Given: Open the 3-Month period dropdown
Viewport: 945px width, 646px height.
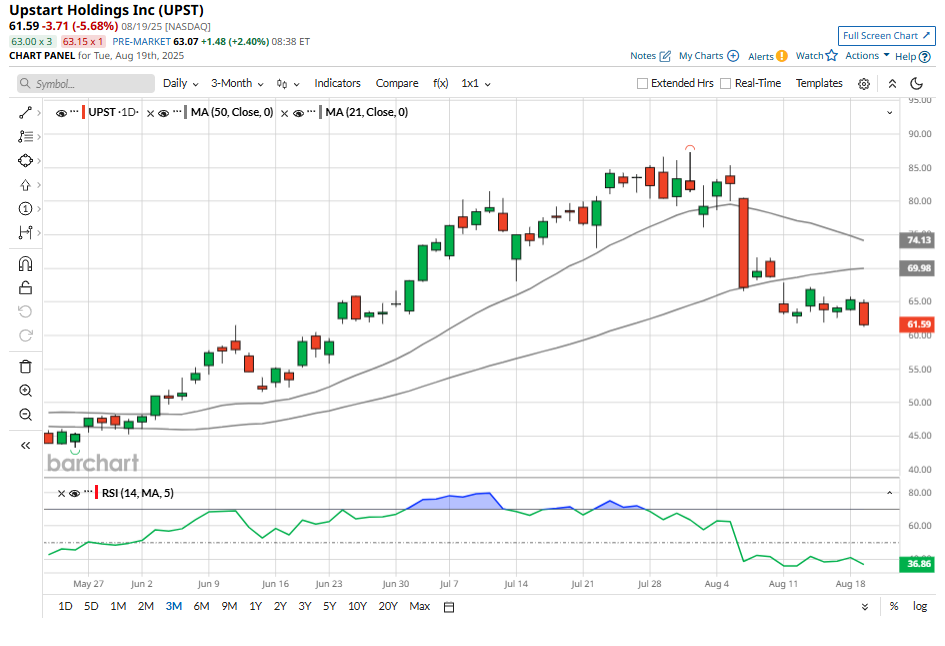Looking at the screenshot, I should pos(237,84).
